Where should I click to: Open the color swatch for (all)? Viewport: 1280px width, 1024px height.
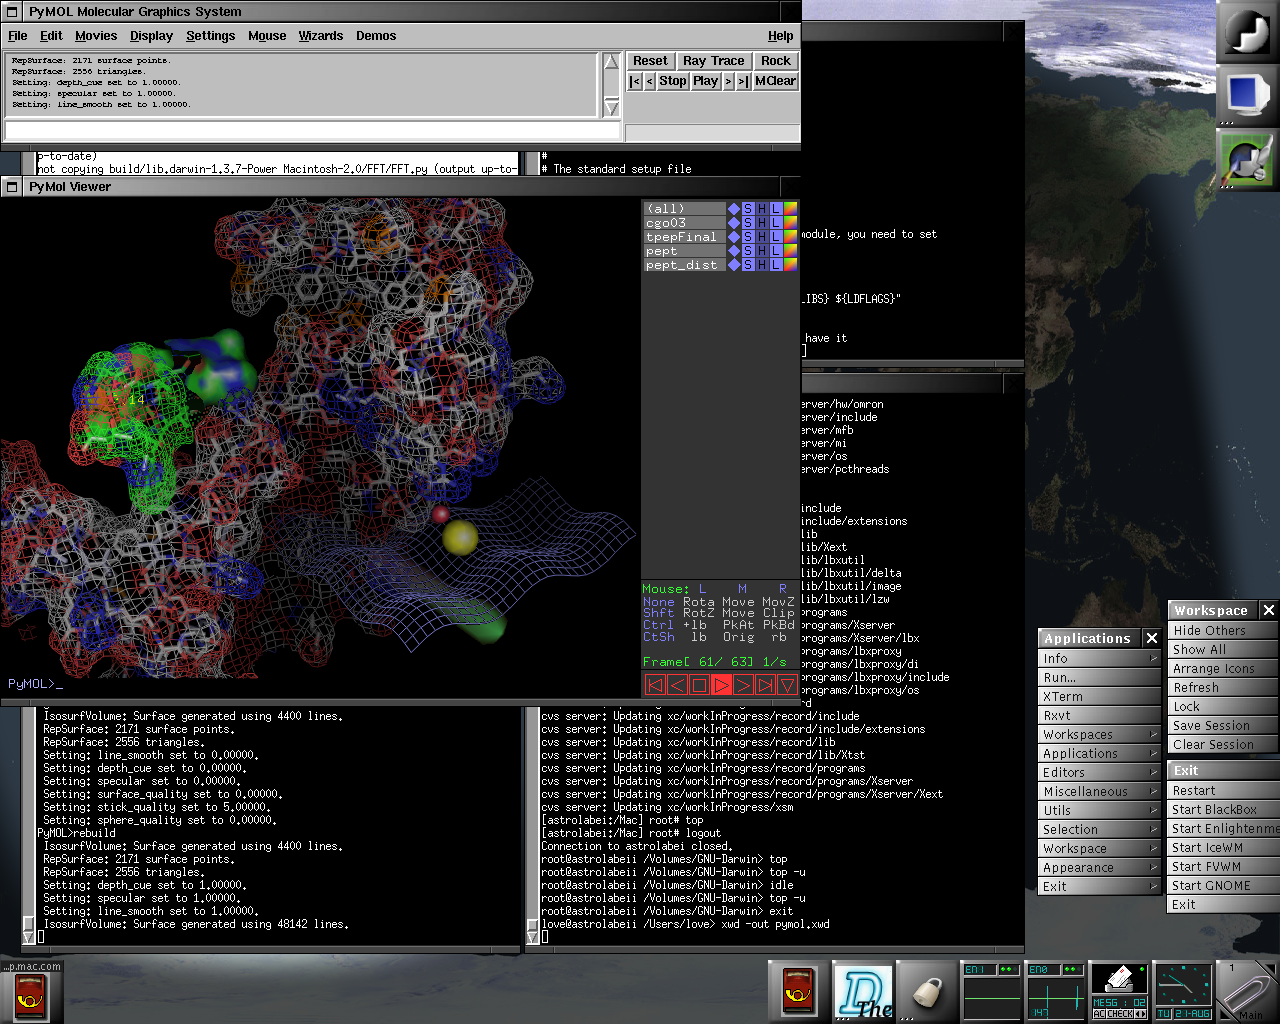(x=790, y=209)
